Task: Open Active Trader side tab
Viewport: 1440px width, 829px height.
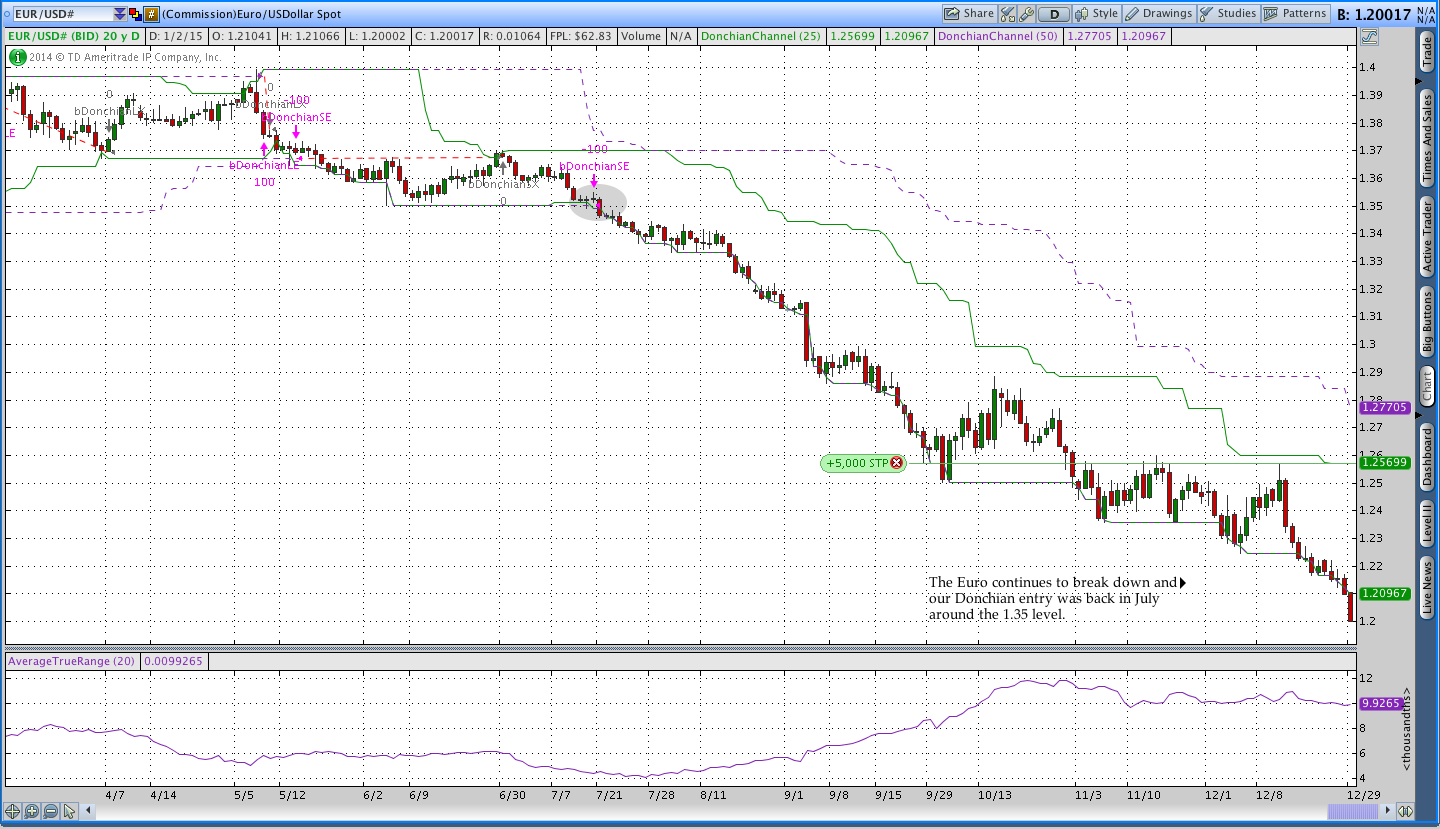Action: pos(1427,236)
